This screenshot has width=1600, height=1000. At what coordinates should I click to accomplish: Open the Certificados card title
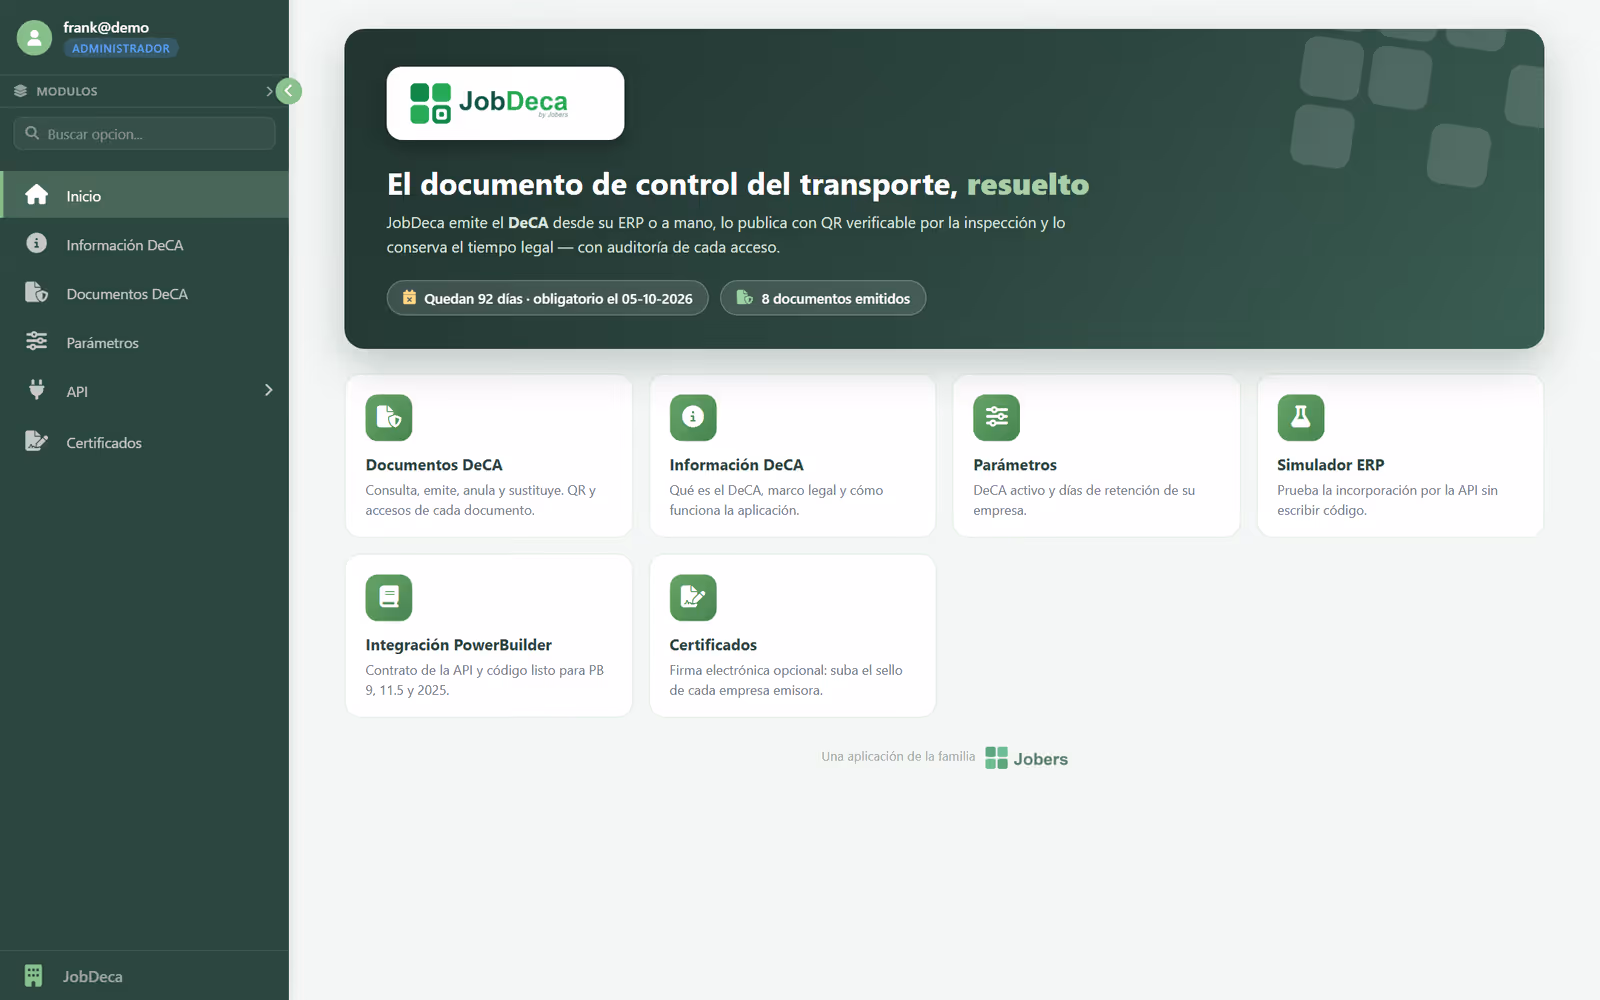[x=713, y=645]
